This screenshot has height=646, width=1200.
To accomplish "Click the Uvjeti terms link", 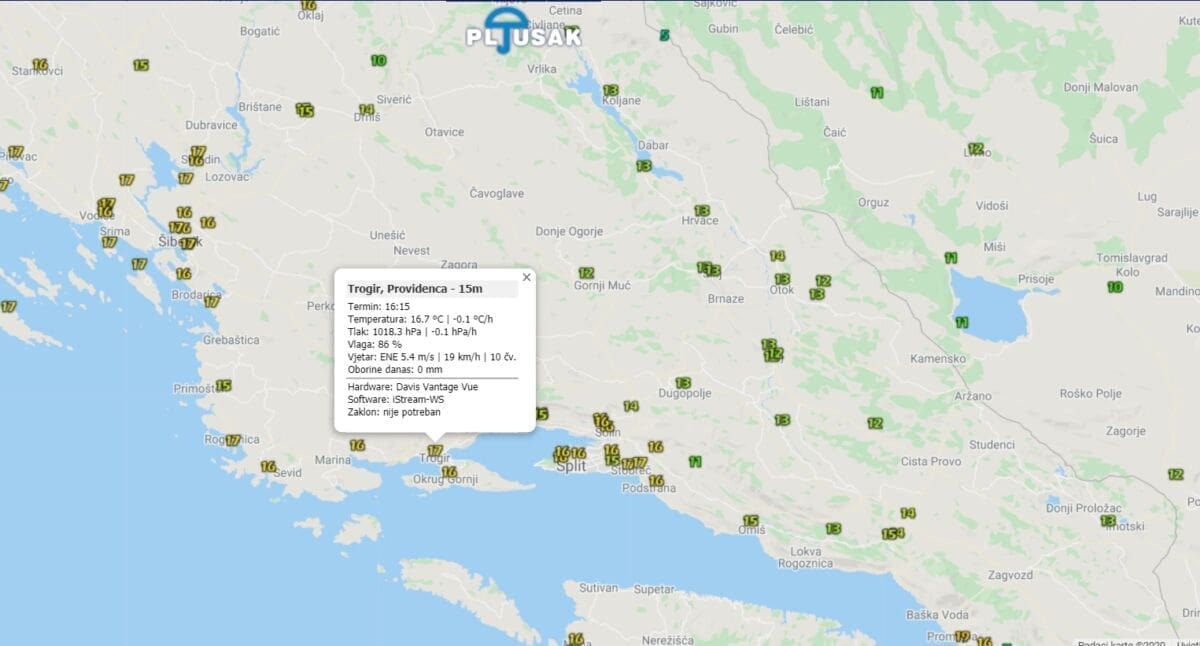I will click(x=1188, y=642).
